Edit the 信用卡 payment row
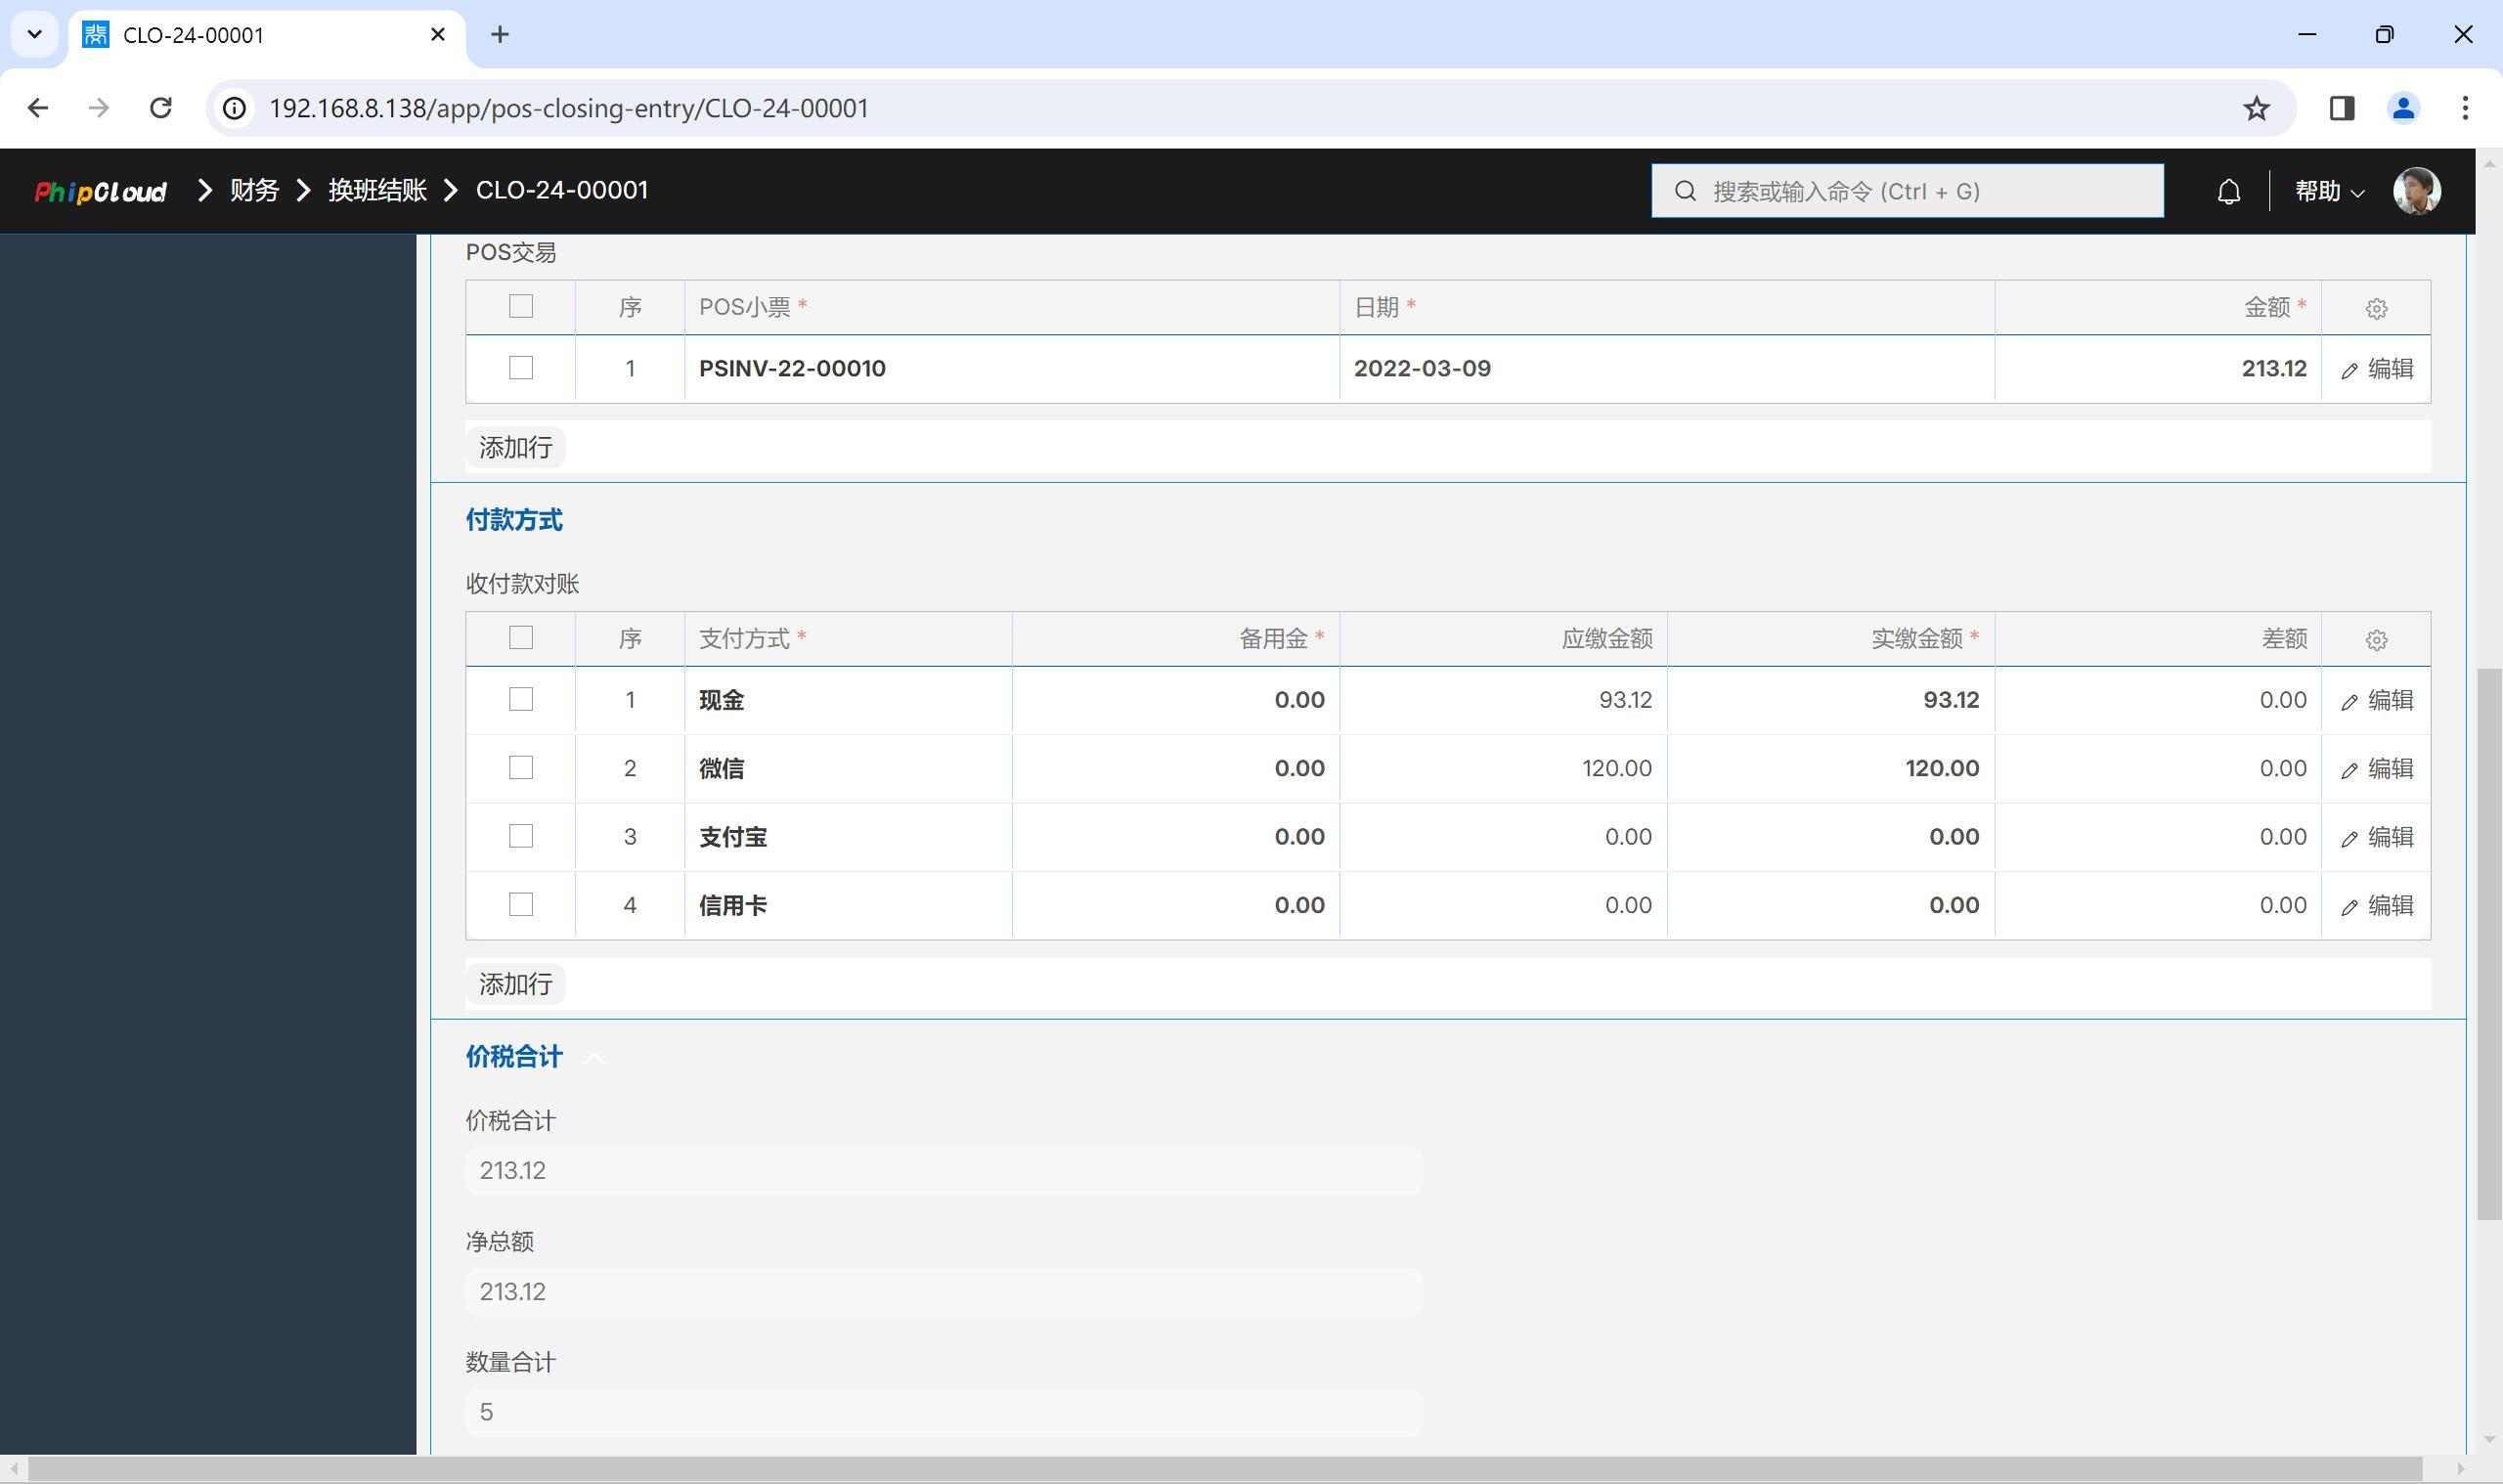Viewport: 2503px width, 1484px height. click(2376, 905)
